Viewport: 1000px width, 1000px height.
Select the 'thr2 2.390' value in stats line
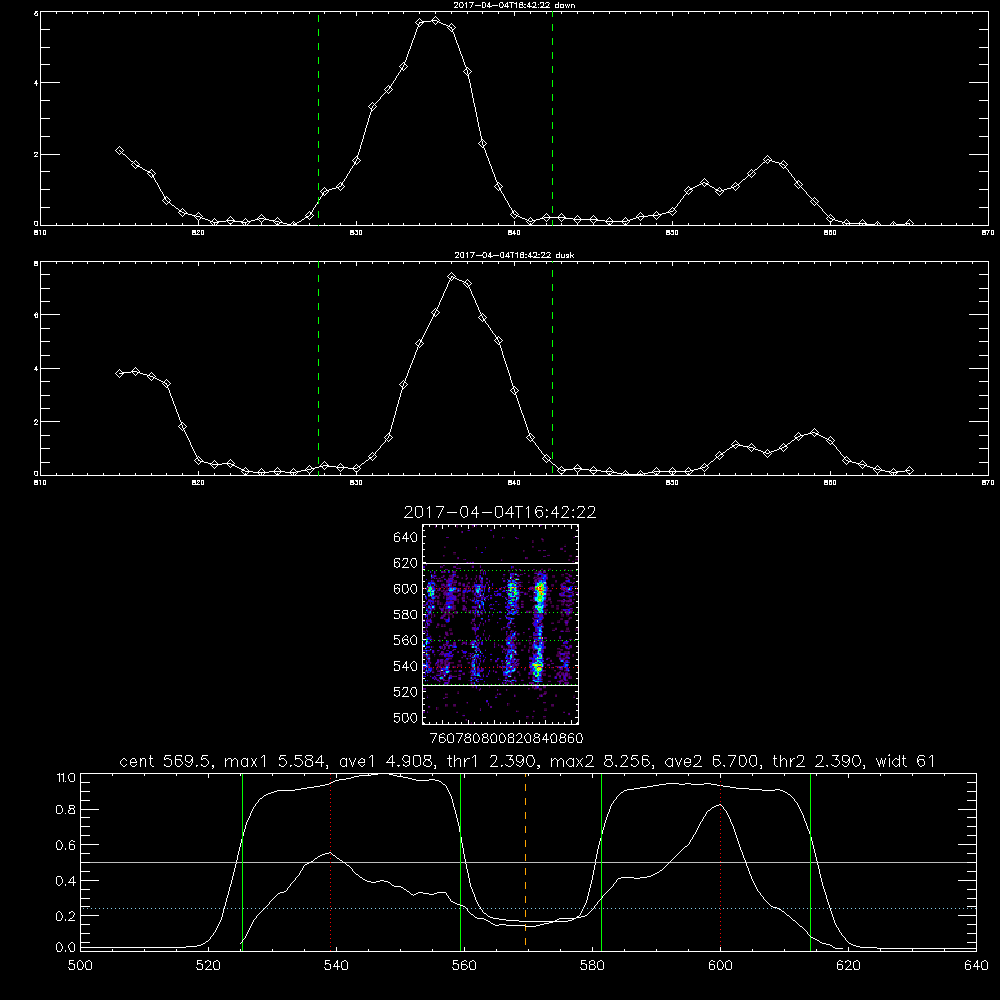click(817, 761)
